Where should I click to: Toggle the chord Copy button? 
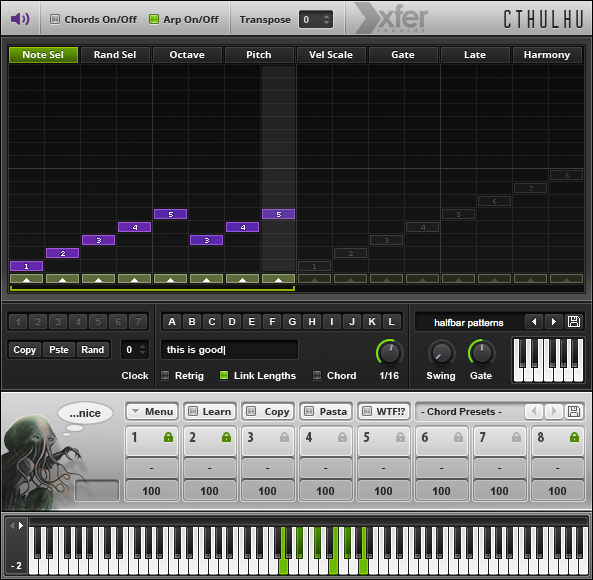click(268, 411)
